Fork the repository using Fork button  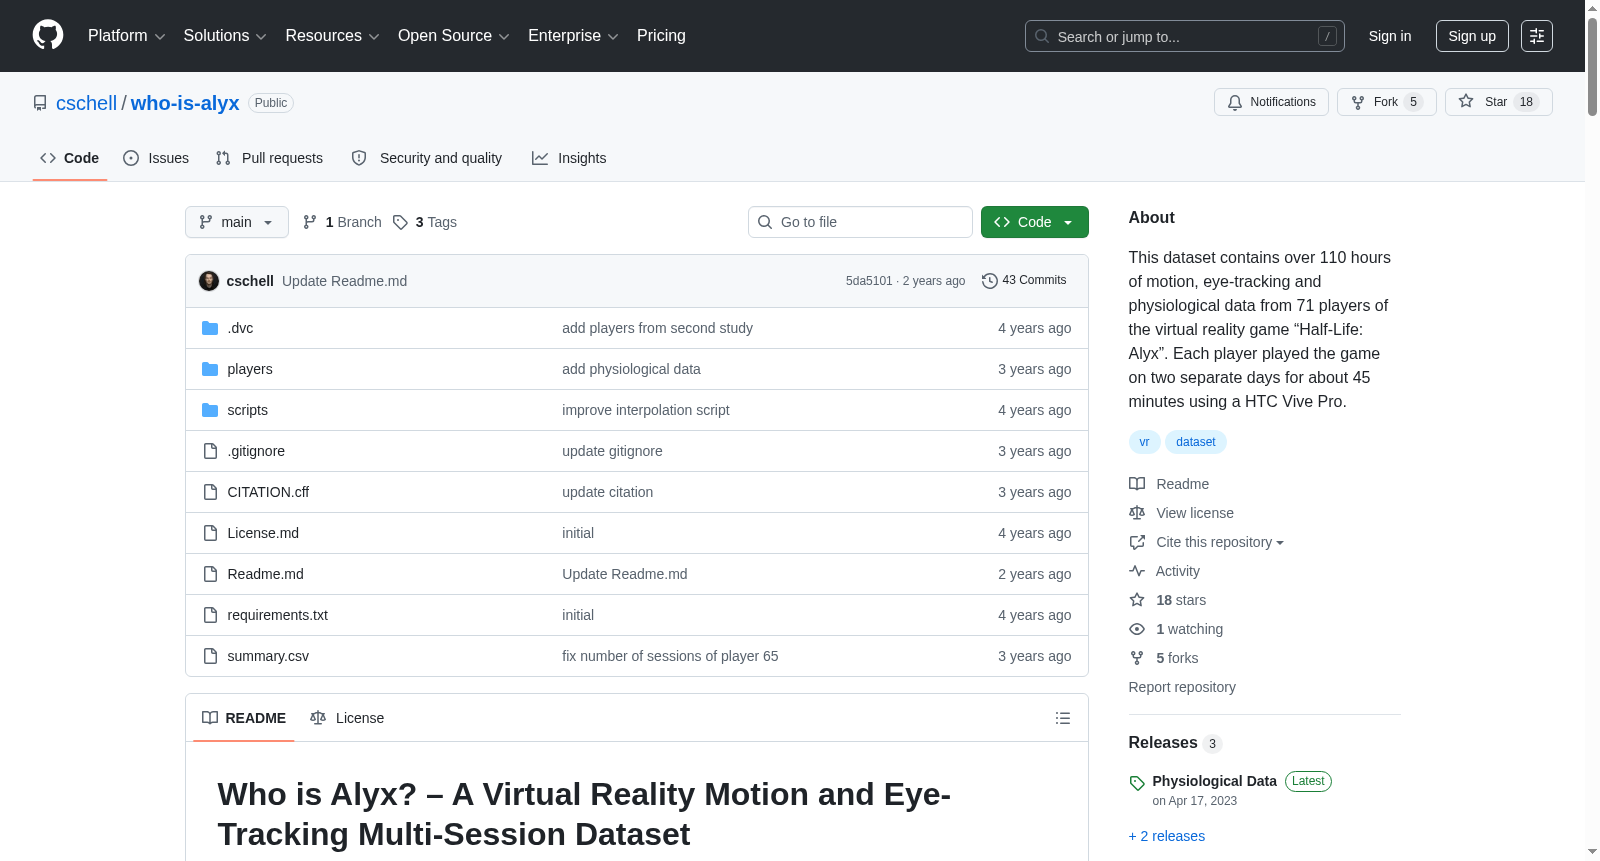(1387, 102)
